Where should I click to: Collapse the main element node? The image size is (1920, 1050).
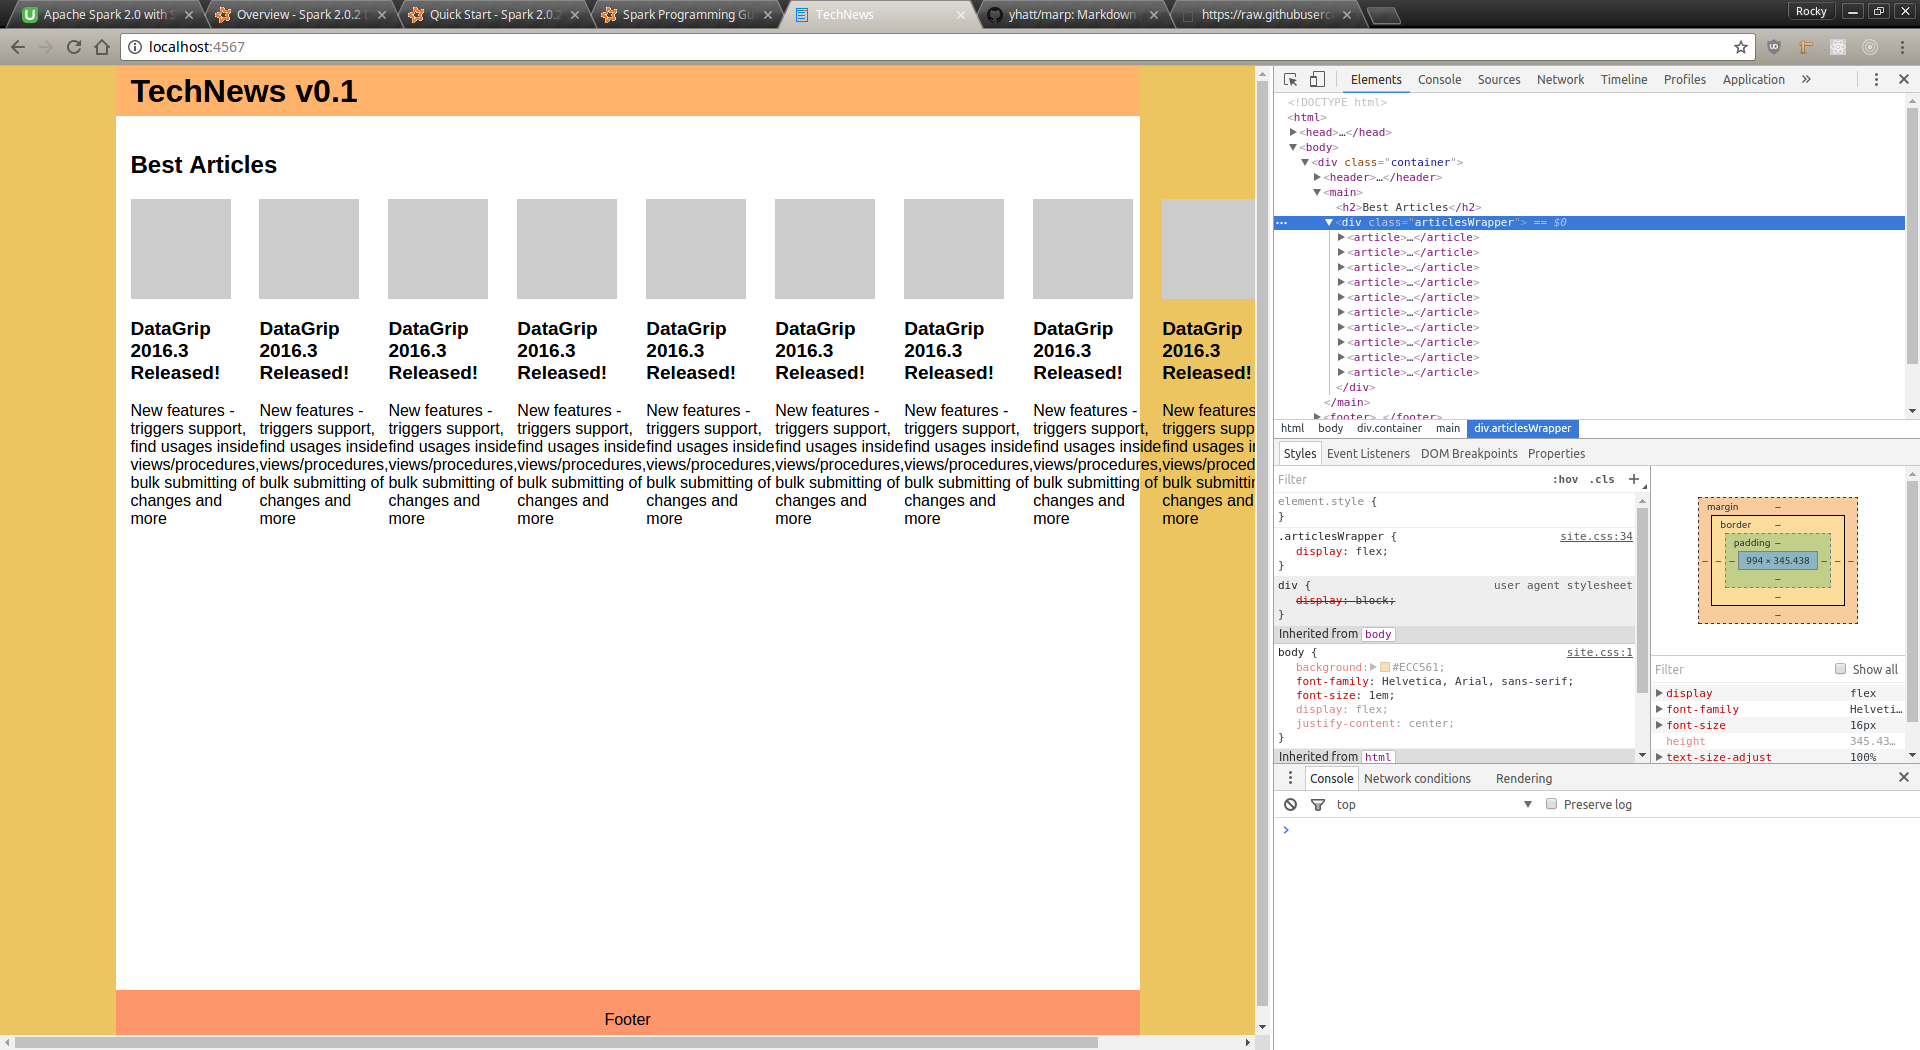1317,192
